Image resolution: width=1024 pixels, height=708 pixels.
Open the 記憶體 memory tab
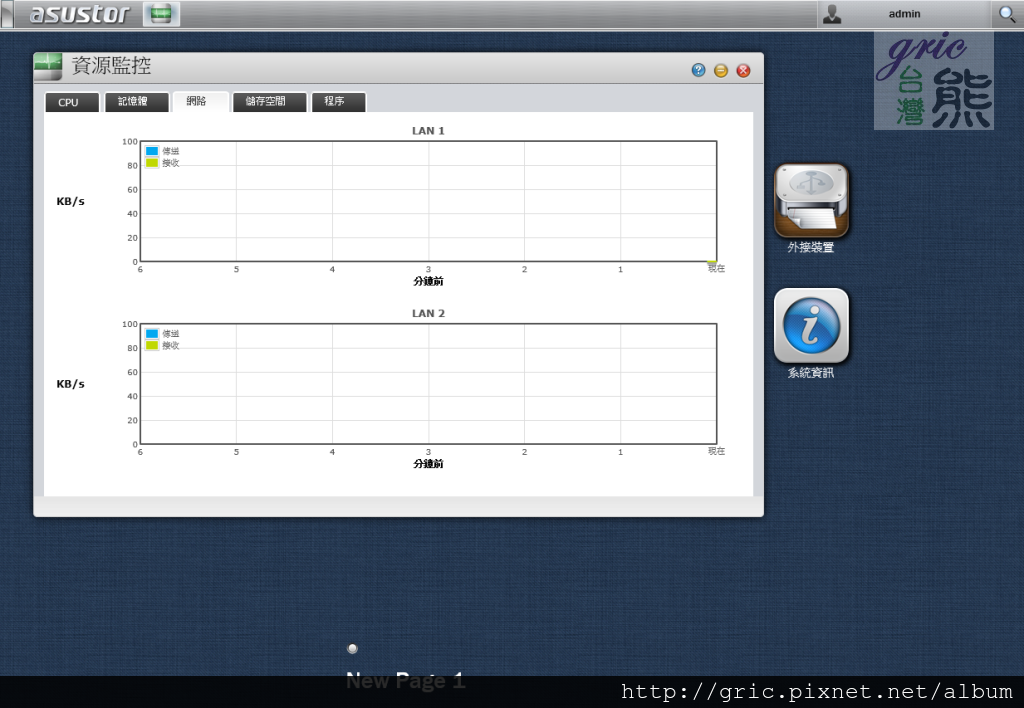click(136, 102)
